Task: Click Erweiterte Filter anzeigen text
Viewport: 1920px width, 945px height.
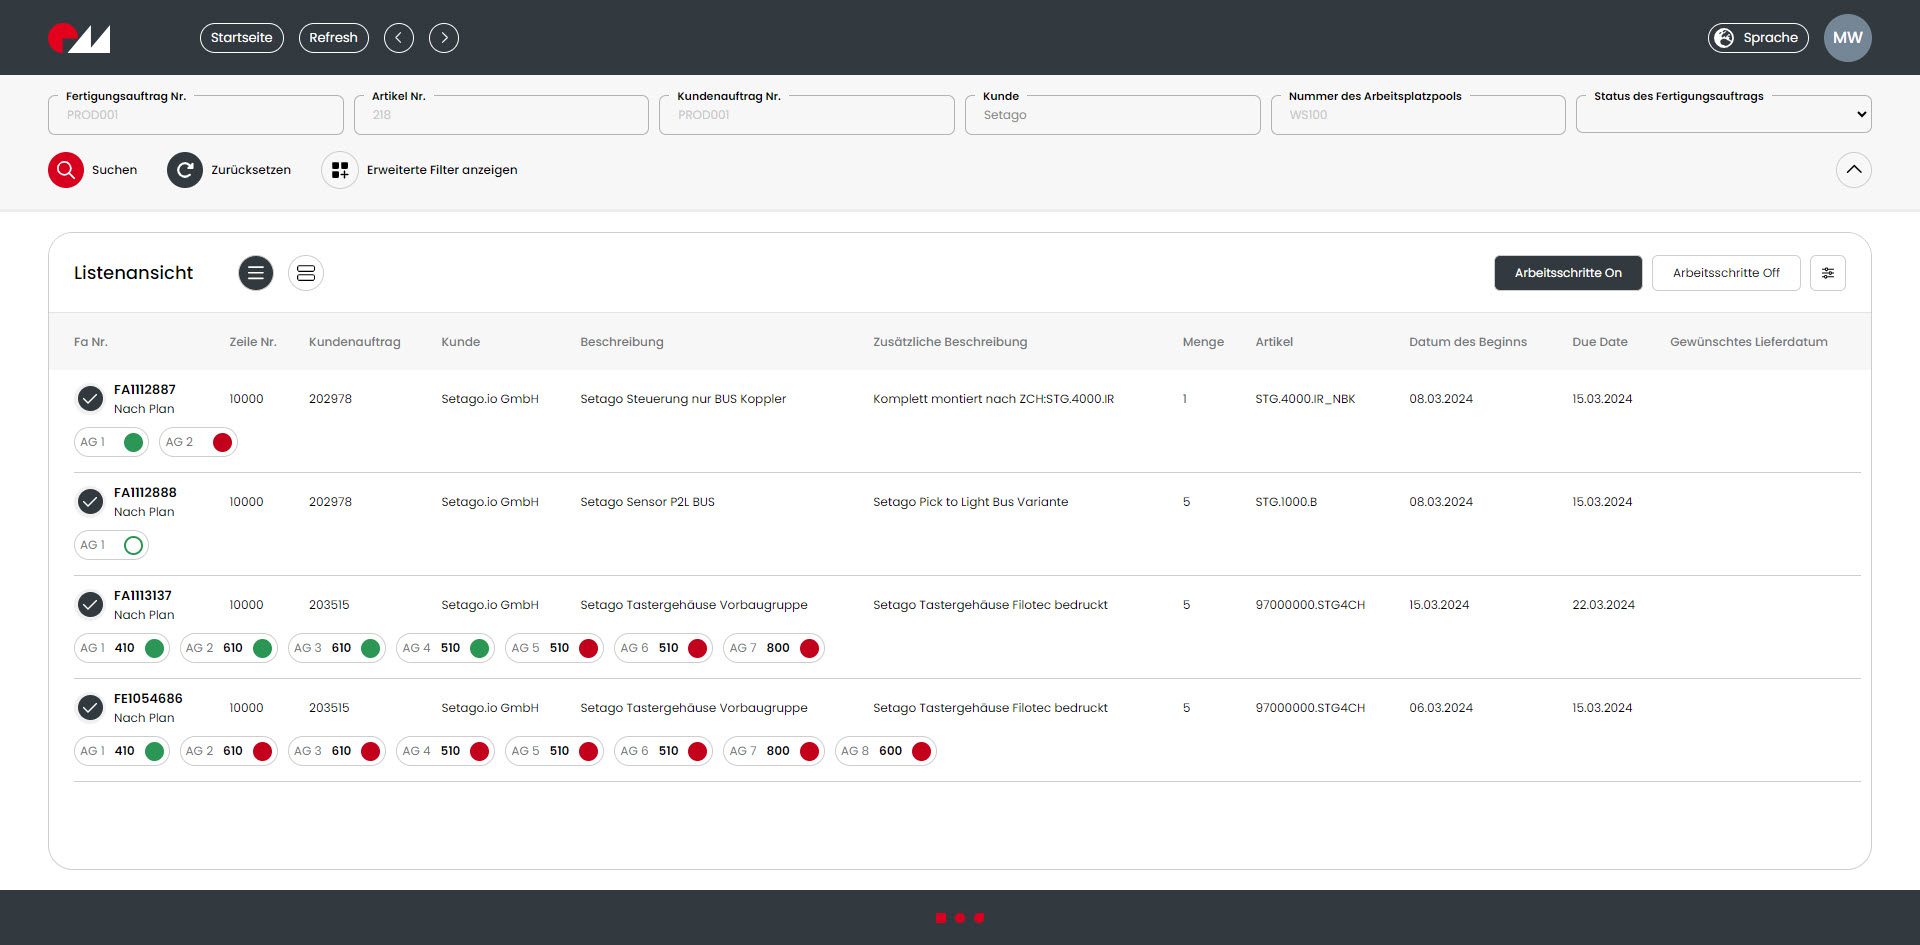Action: [x=442, y=170]
